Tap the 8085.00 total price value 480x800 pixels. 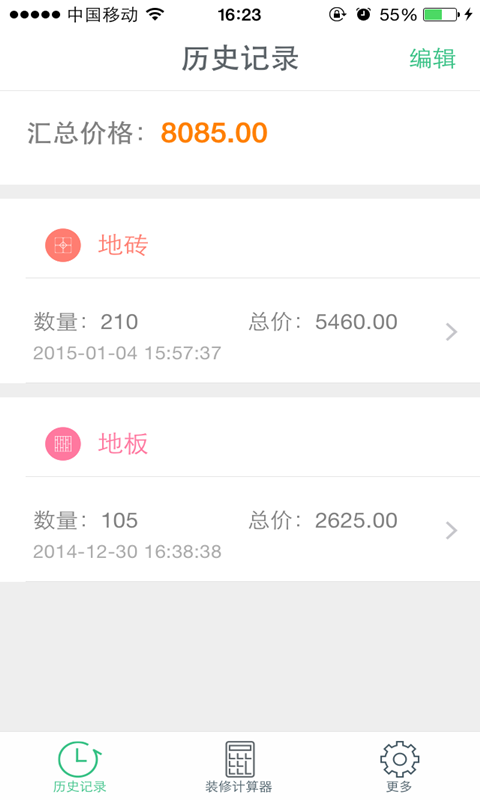pyautogui.click(x=214, y=133)
